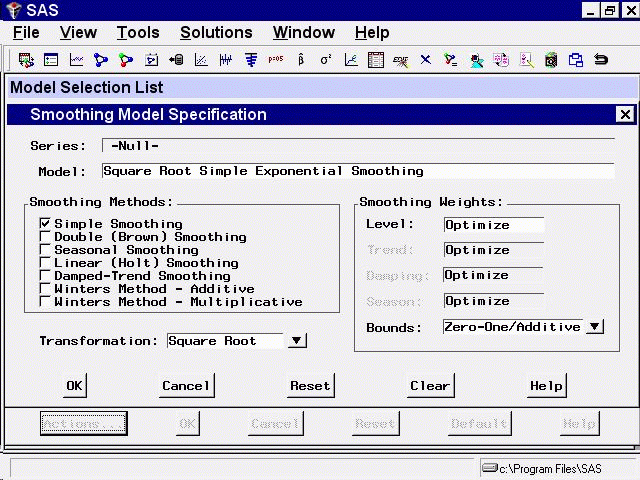Open the Tools menu
640x480 pixels.
coord(138,33)
